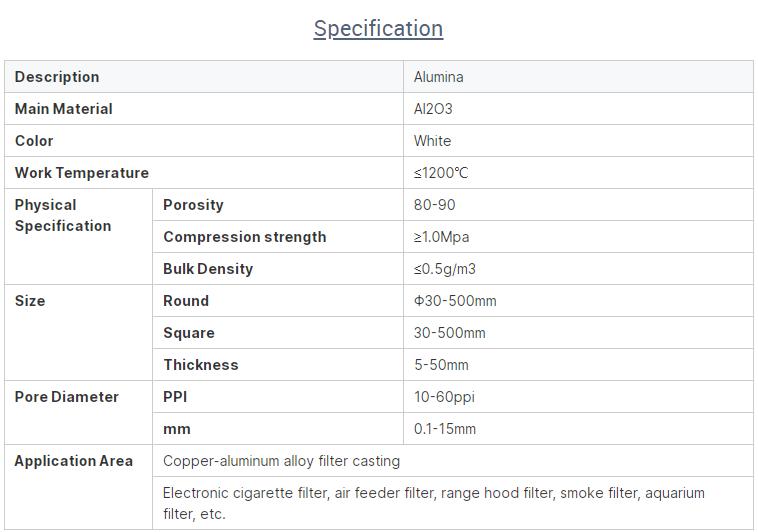
Task: Click the Thickness label
Action: [x=201, y=365]
